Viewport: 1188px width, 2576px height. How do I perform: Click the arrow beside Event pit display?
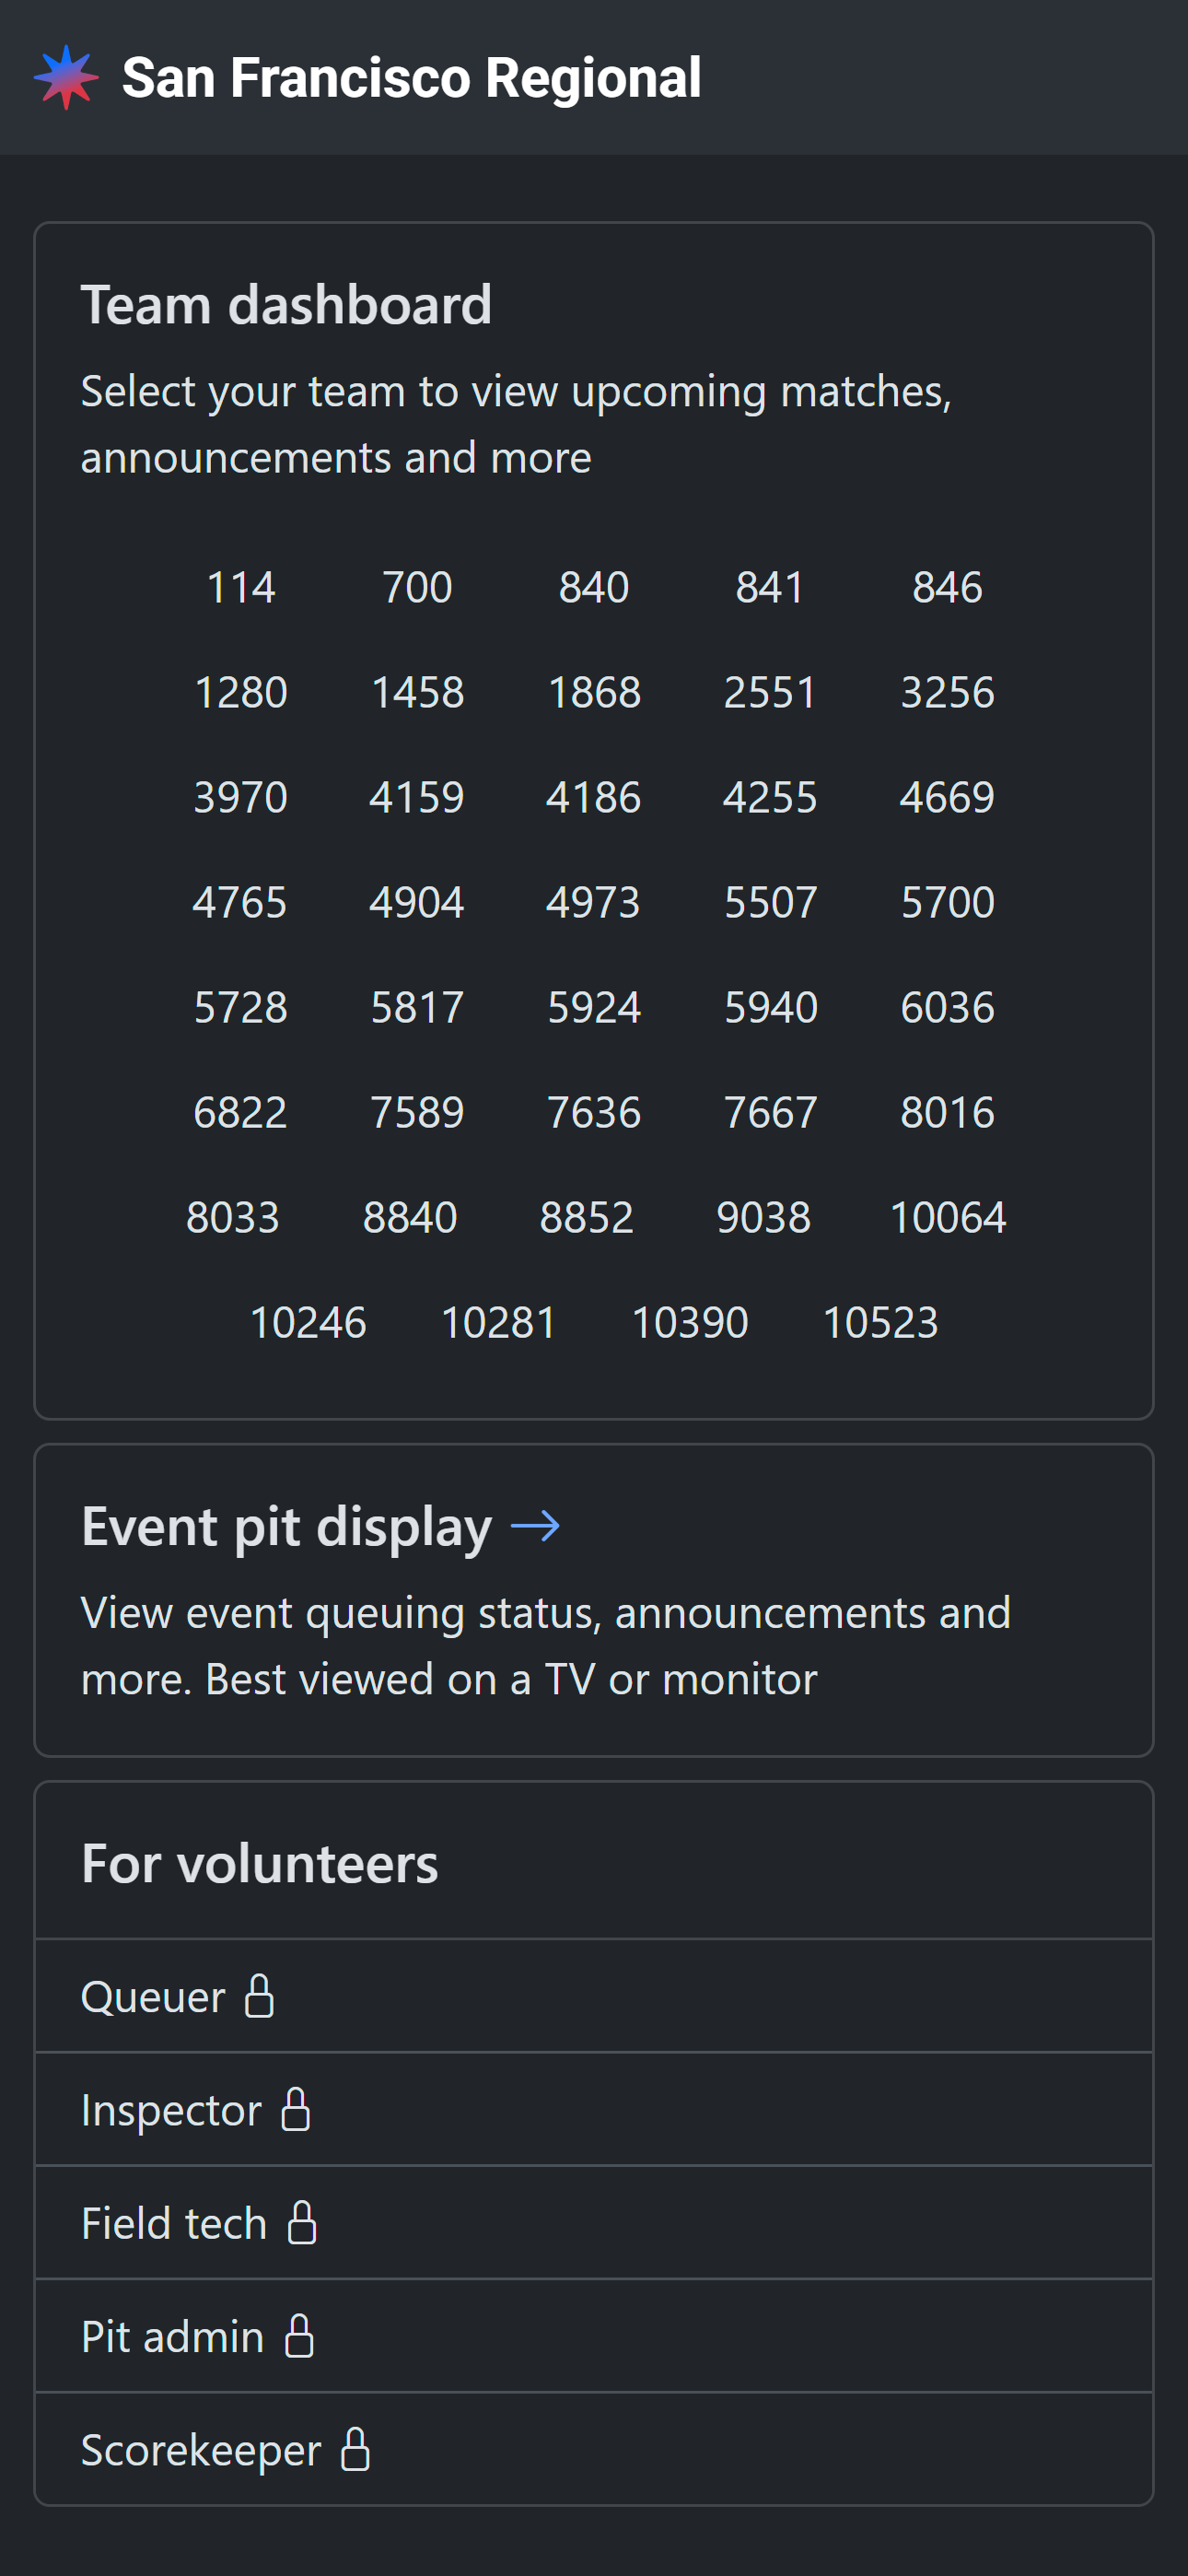[535, 1526]
